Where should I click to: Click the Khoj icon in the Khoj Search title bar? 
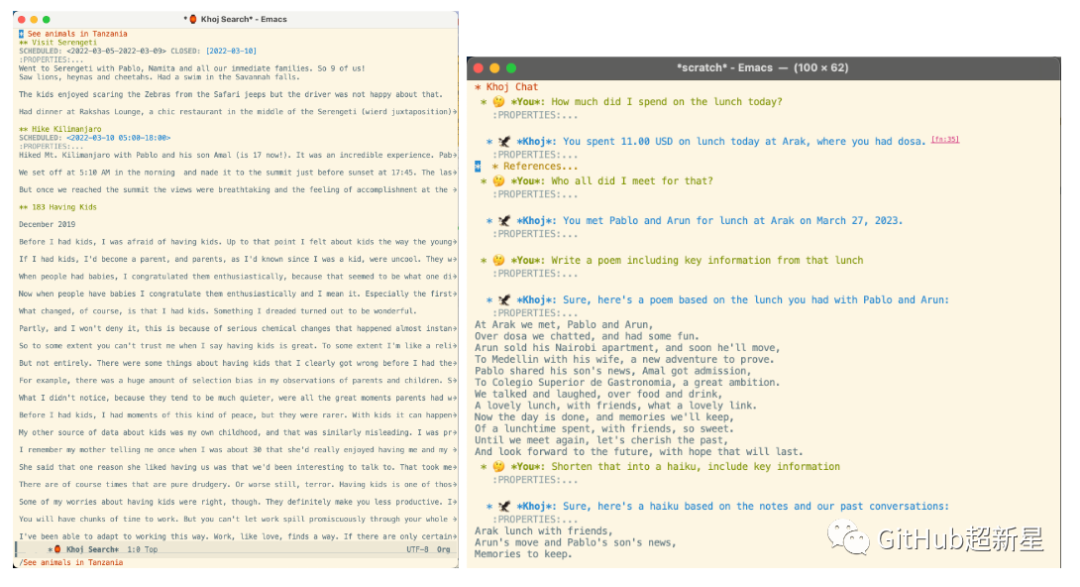pos(193,19)
